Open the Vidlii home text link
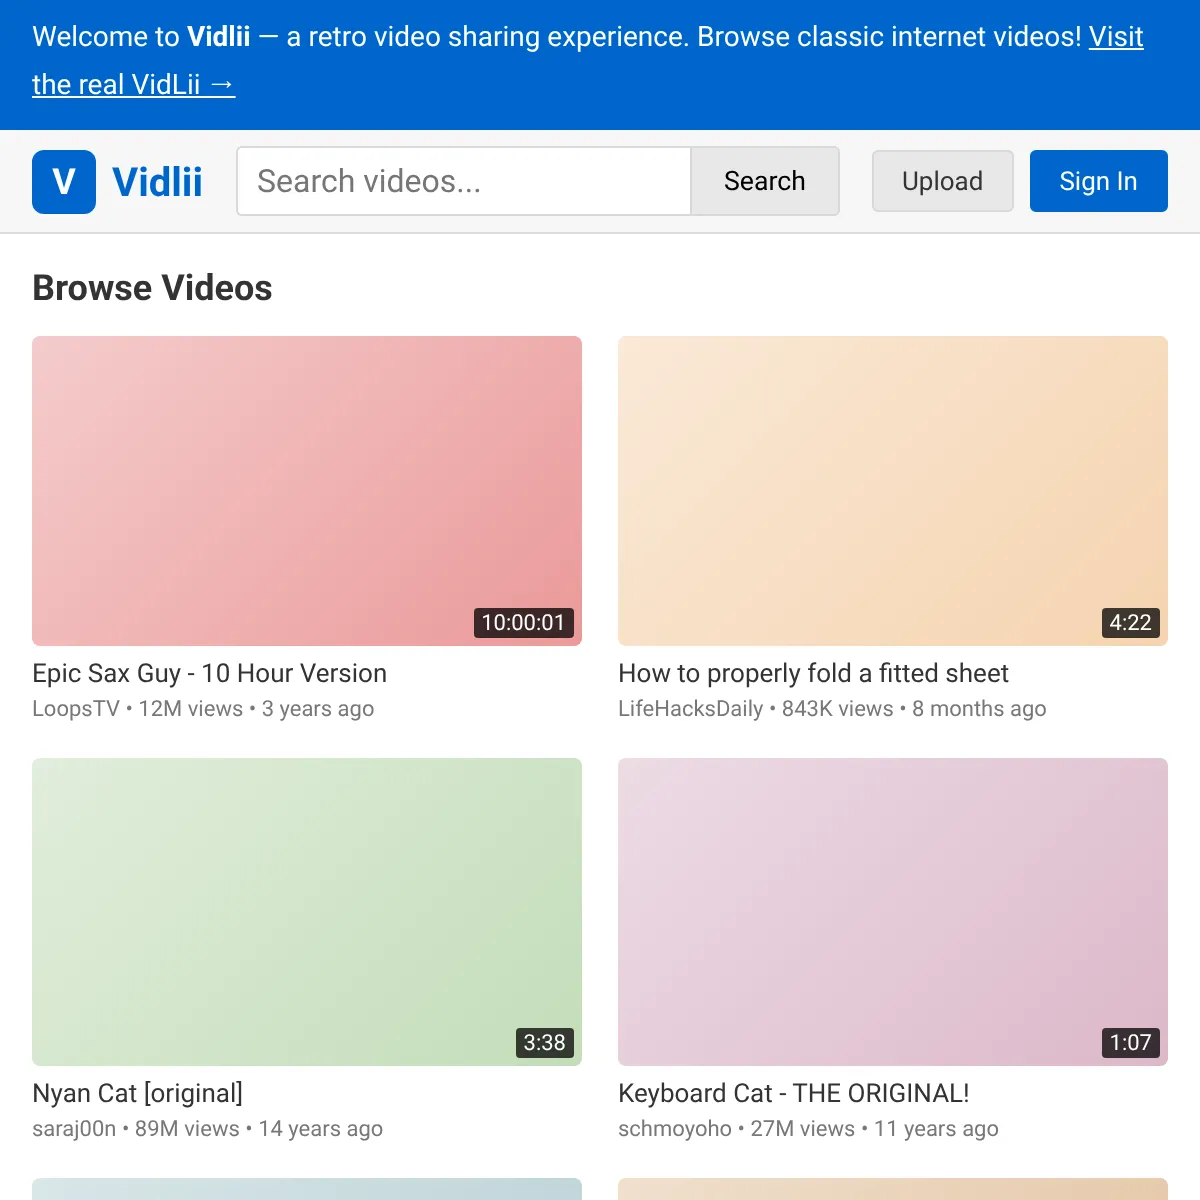Image resolution: width=1200 pixels, height=1200 pixels. [157, 182]
